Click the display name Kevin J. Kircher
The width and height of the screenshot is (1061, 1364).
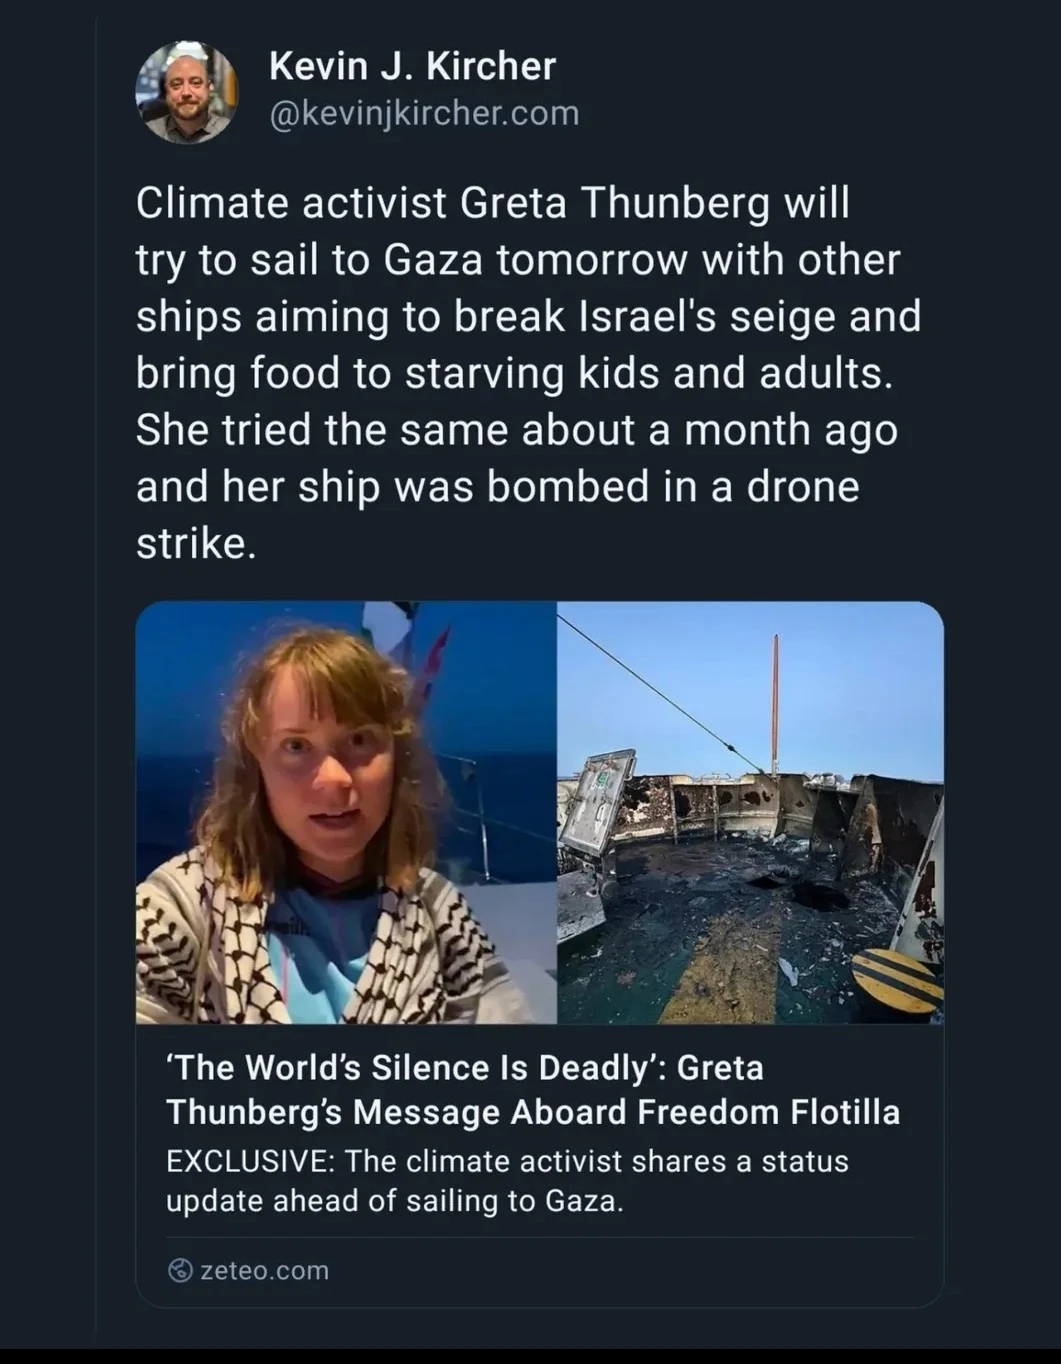[412, 66]
